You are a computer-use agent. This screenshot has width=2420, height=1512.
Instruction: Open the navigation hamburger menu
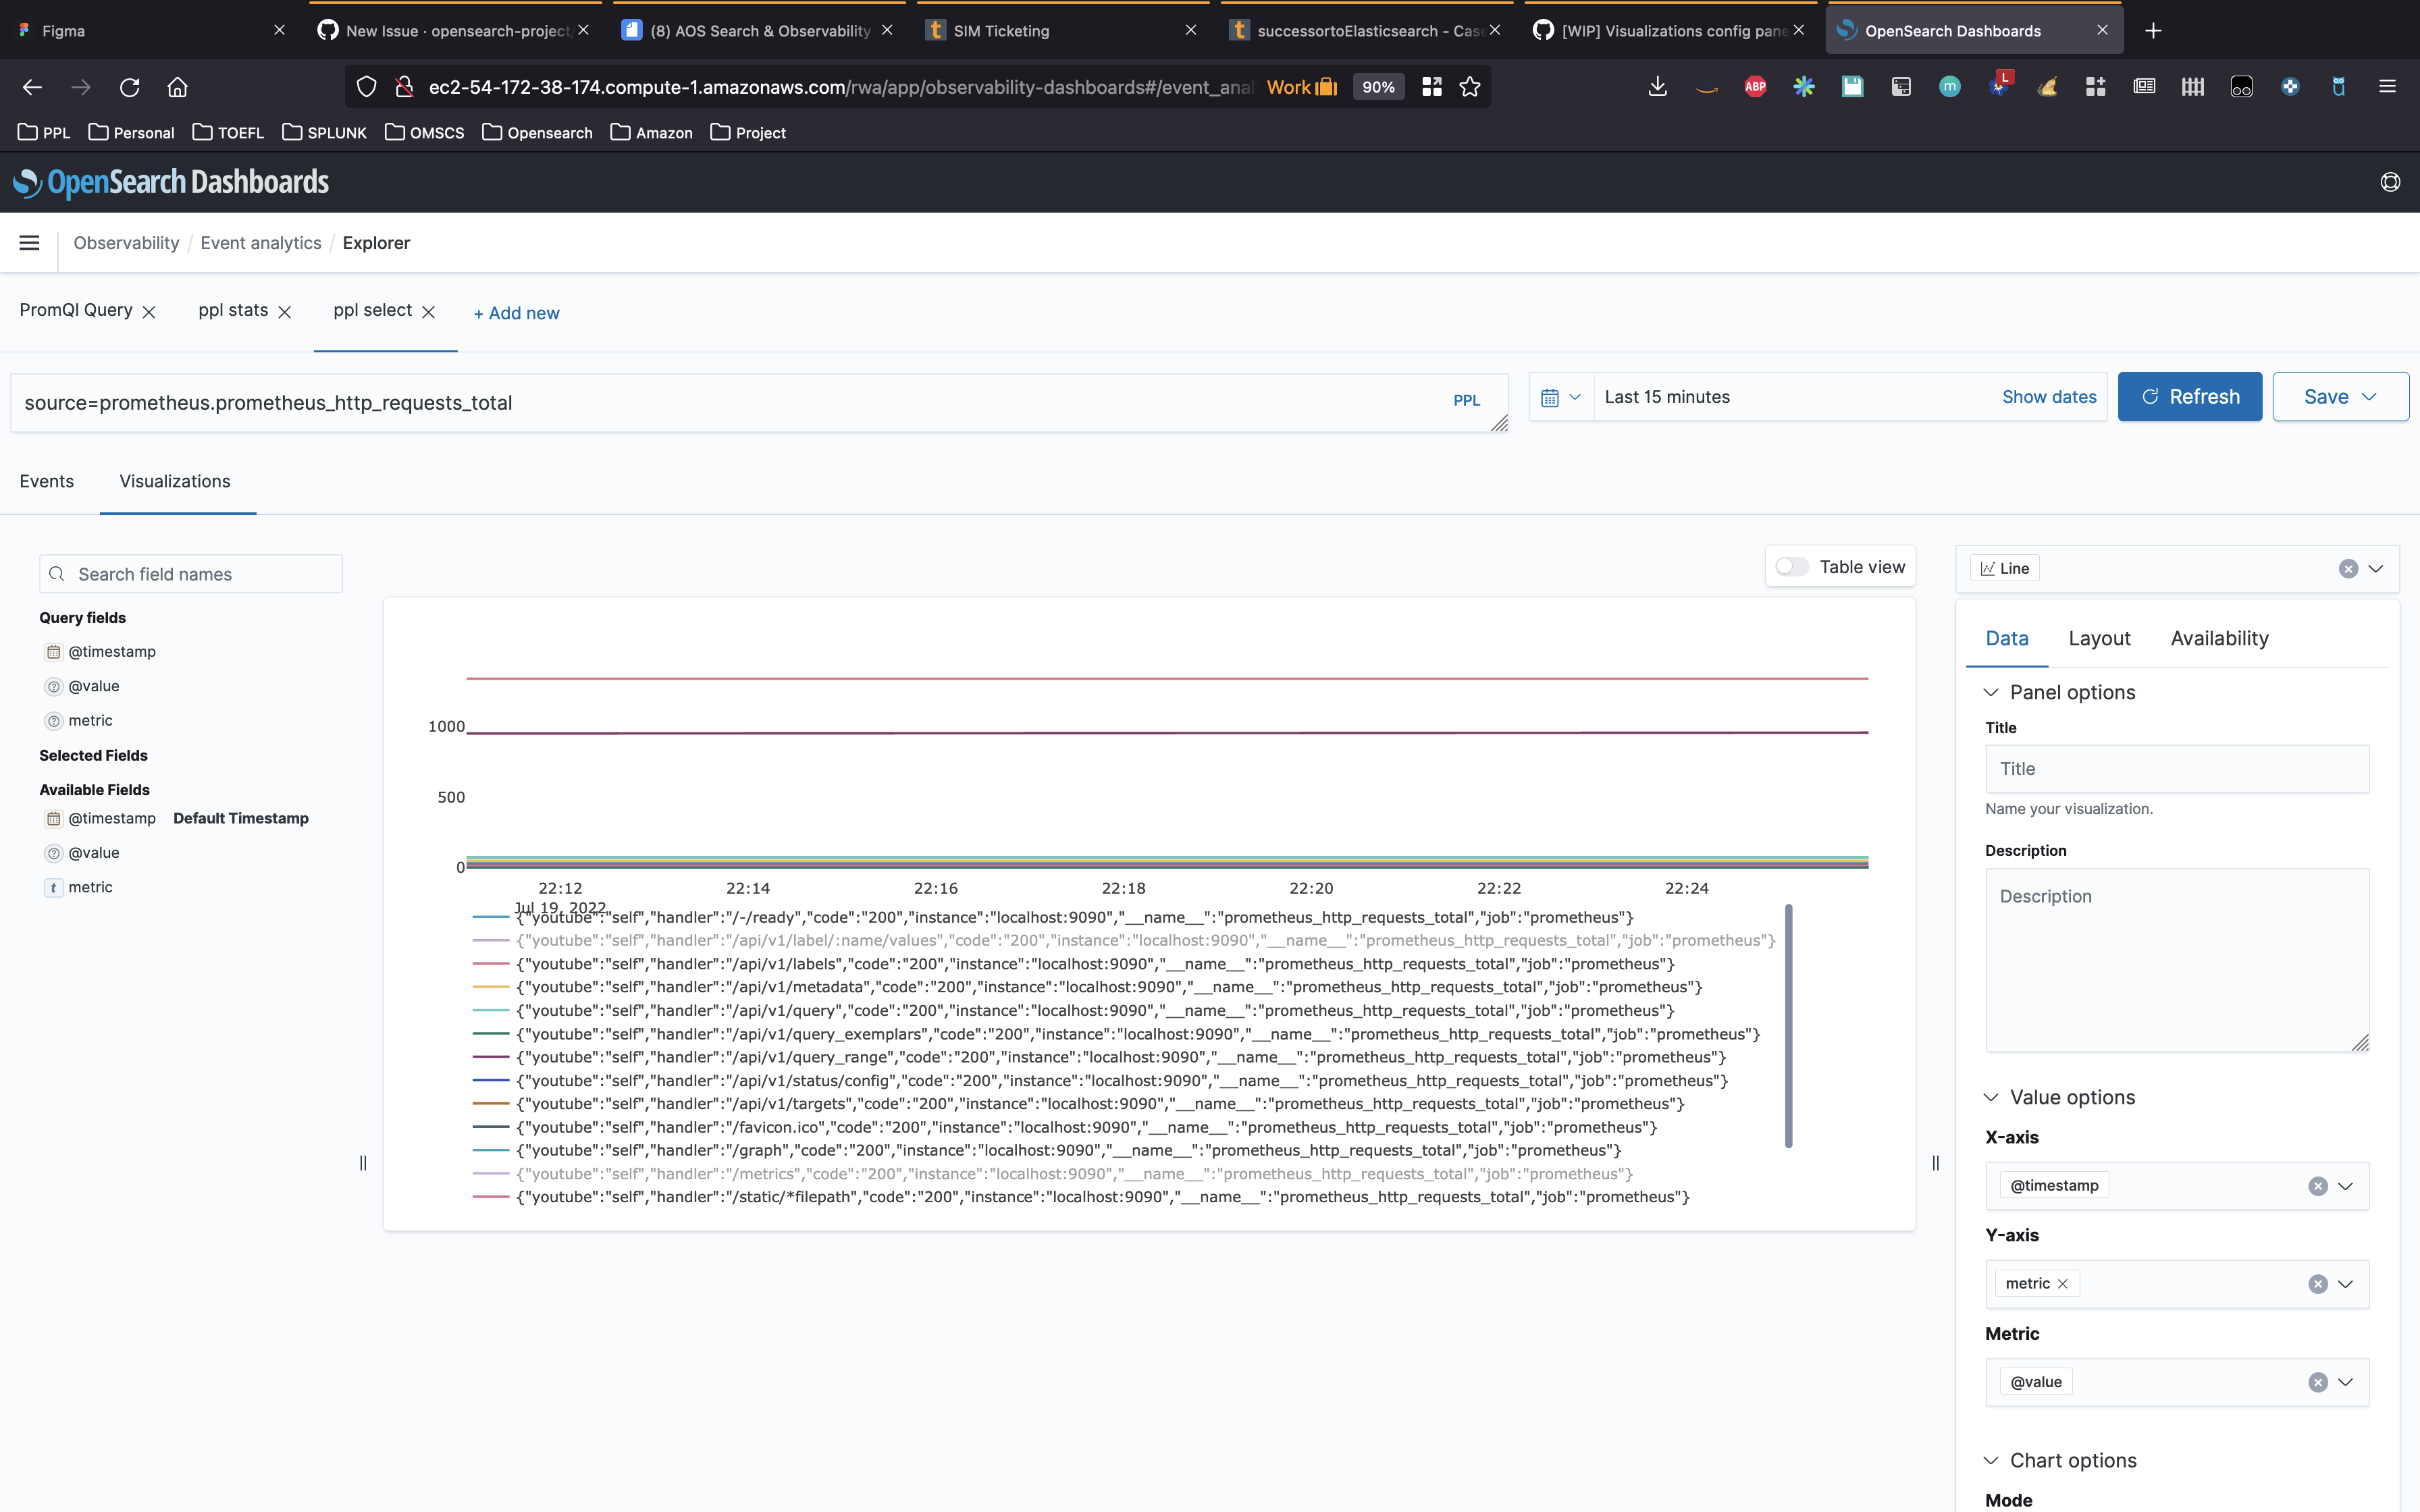point(29,242)
